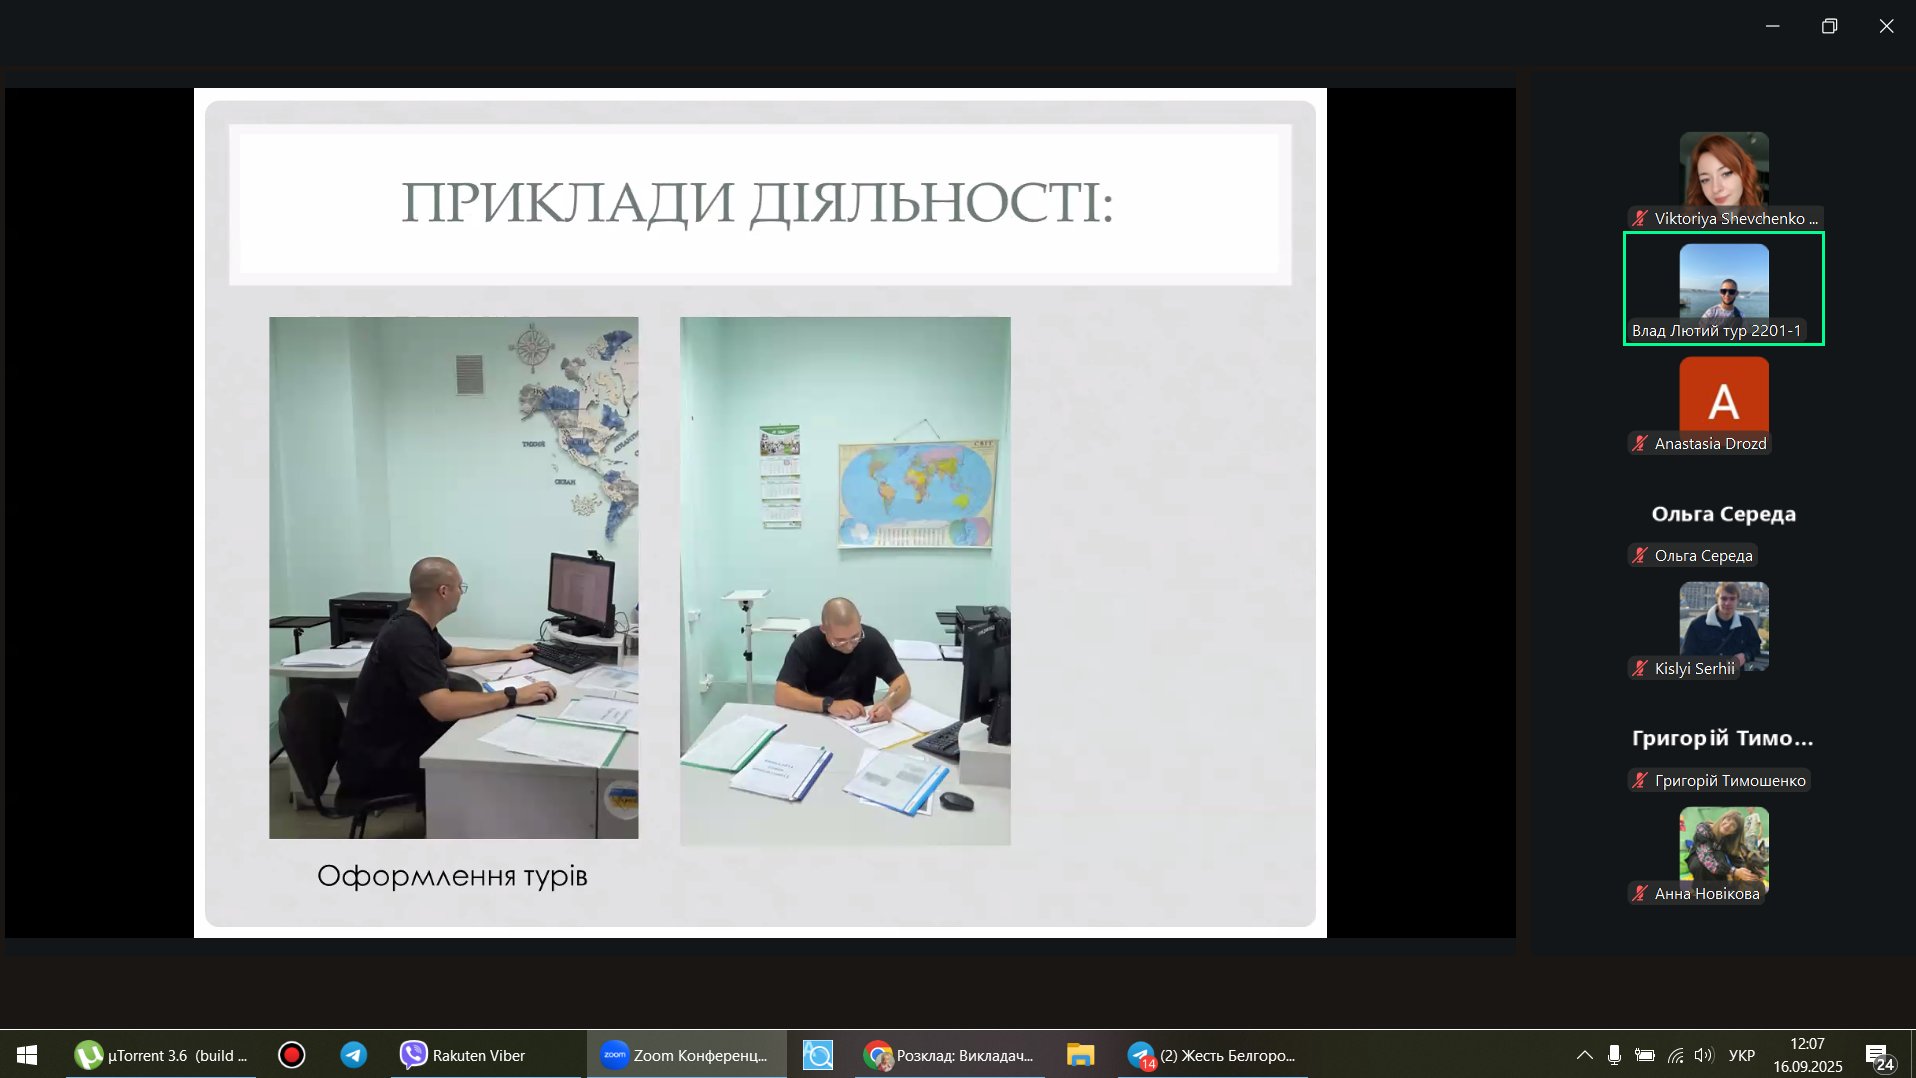Open the network Wi-Fi status icon
This screenshot has height=1078, width=1916.
click(1675, 1055)
